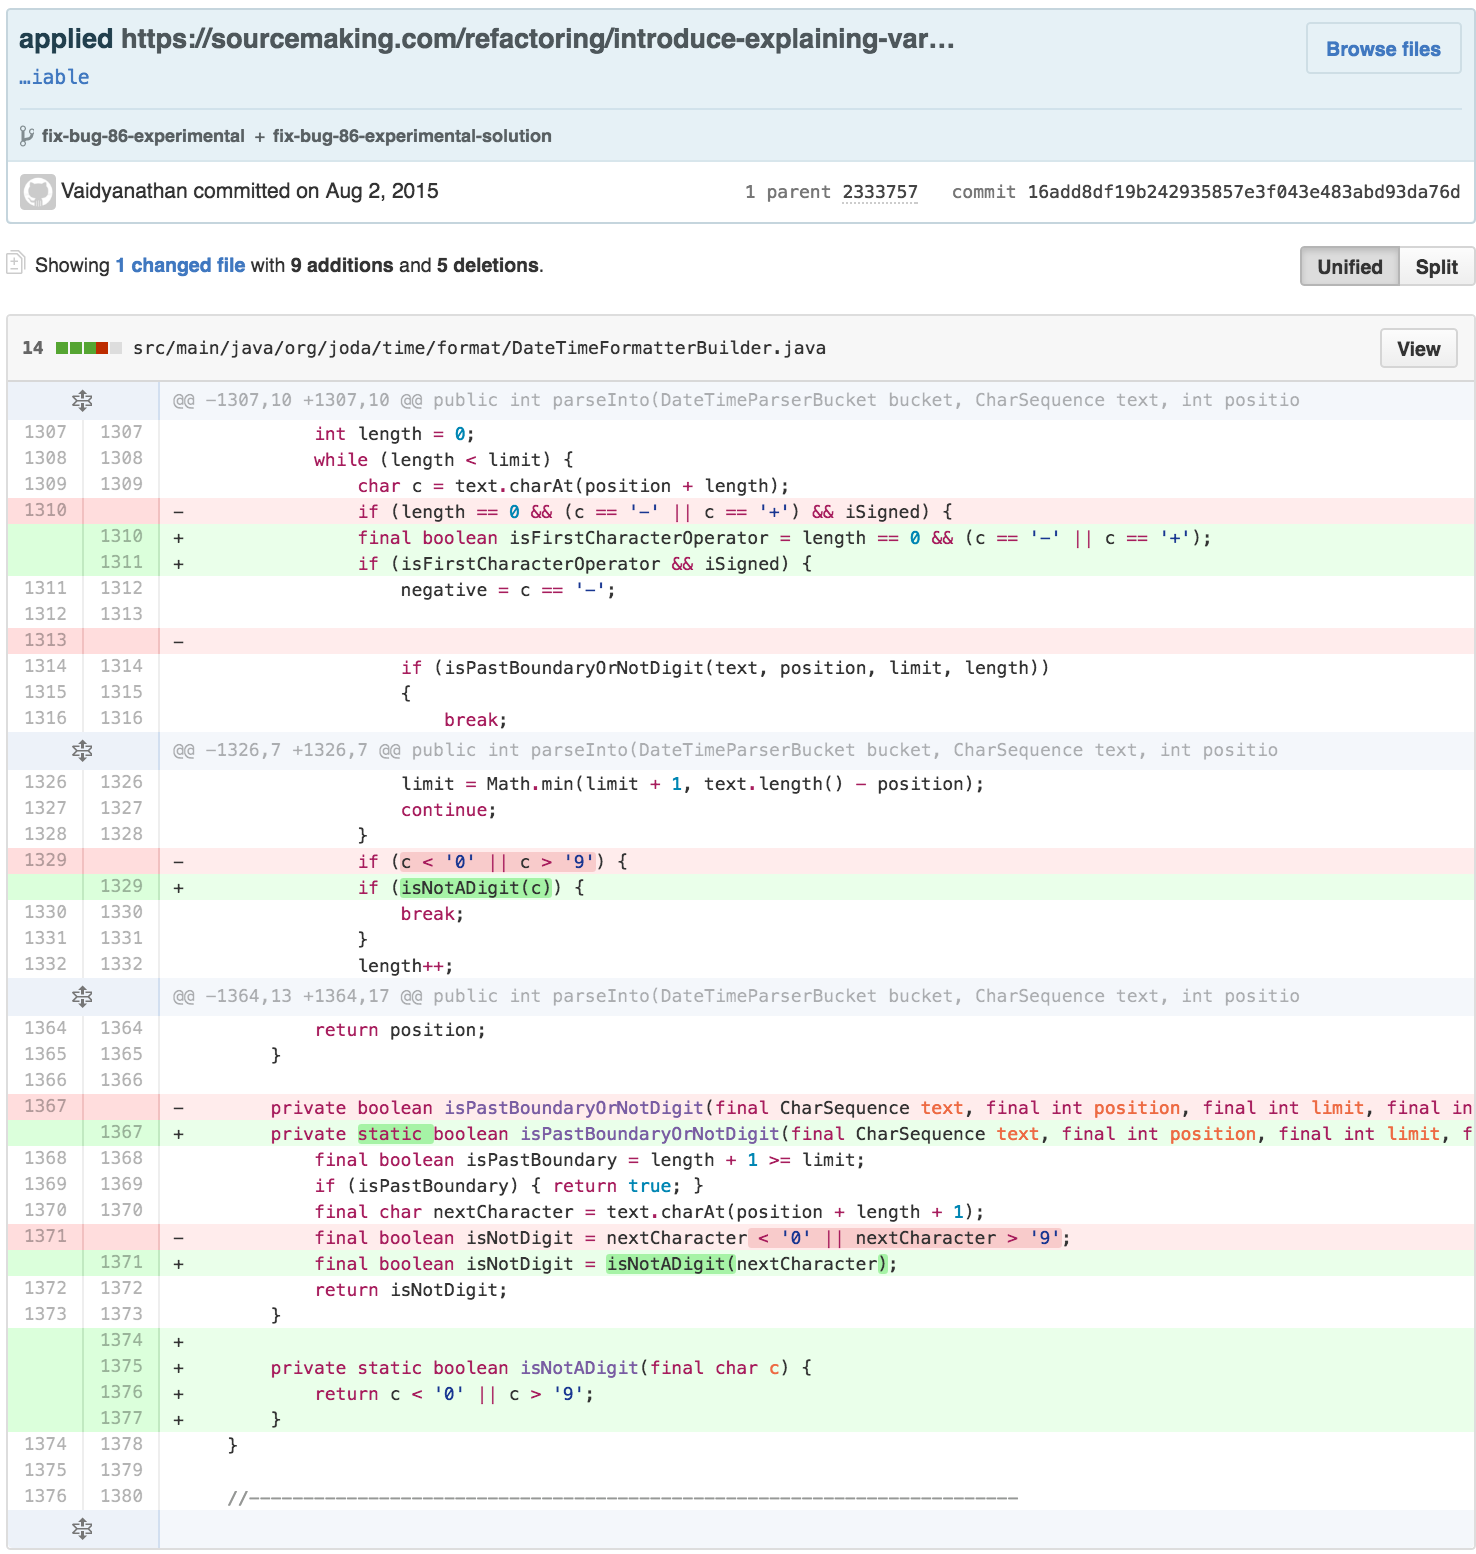Click the hunk header '@@ -1326,7 +1326,7 @@'
The image size is (1476, 1554).
725,750
